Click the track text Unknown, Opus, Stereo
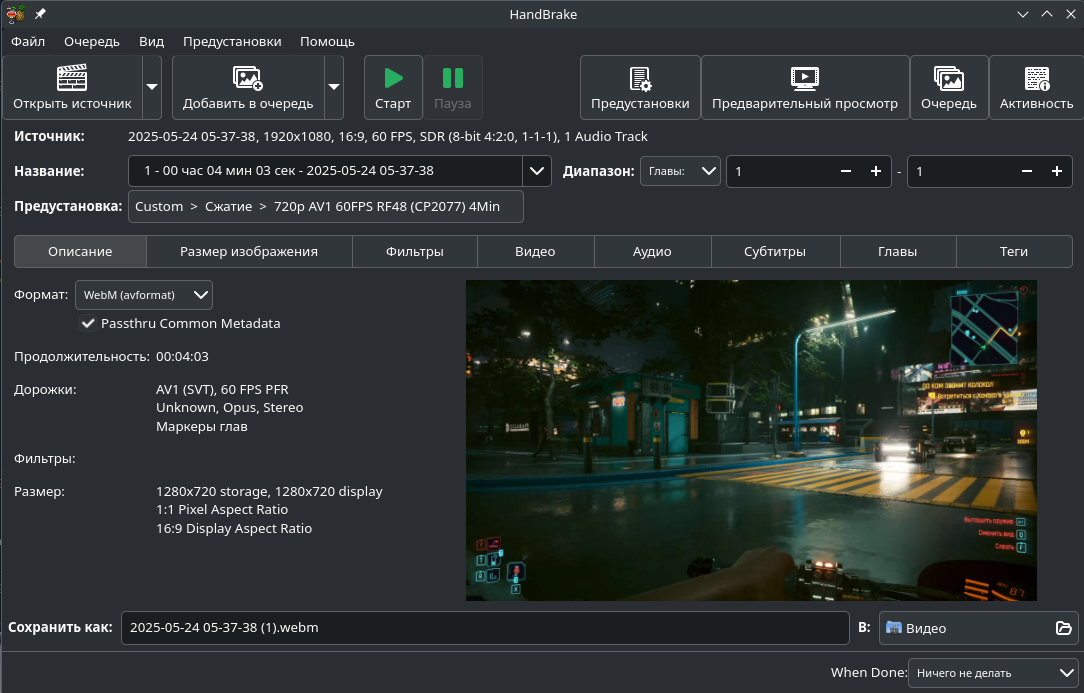This screenshot has height=693, width=1084. (230, 408)
